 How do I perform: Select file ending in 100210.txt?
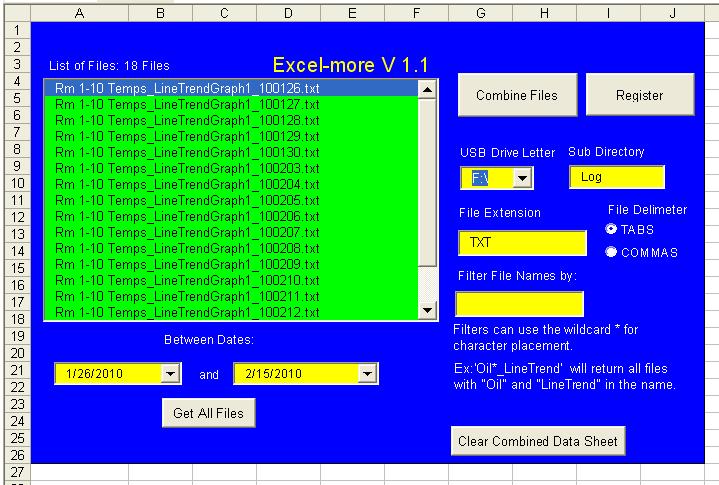pyautogui.click(x=231, y=281)
